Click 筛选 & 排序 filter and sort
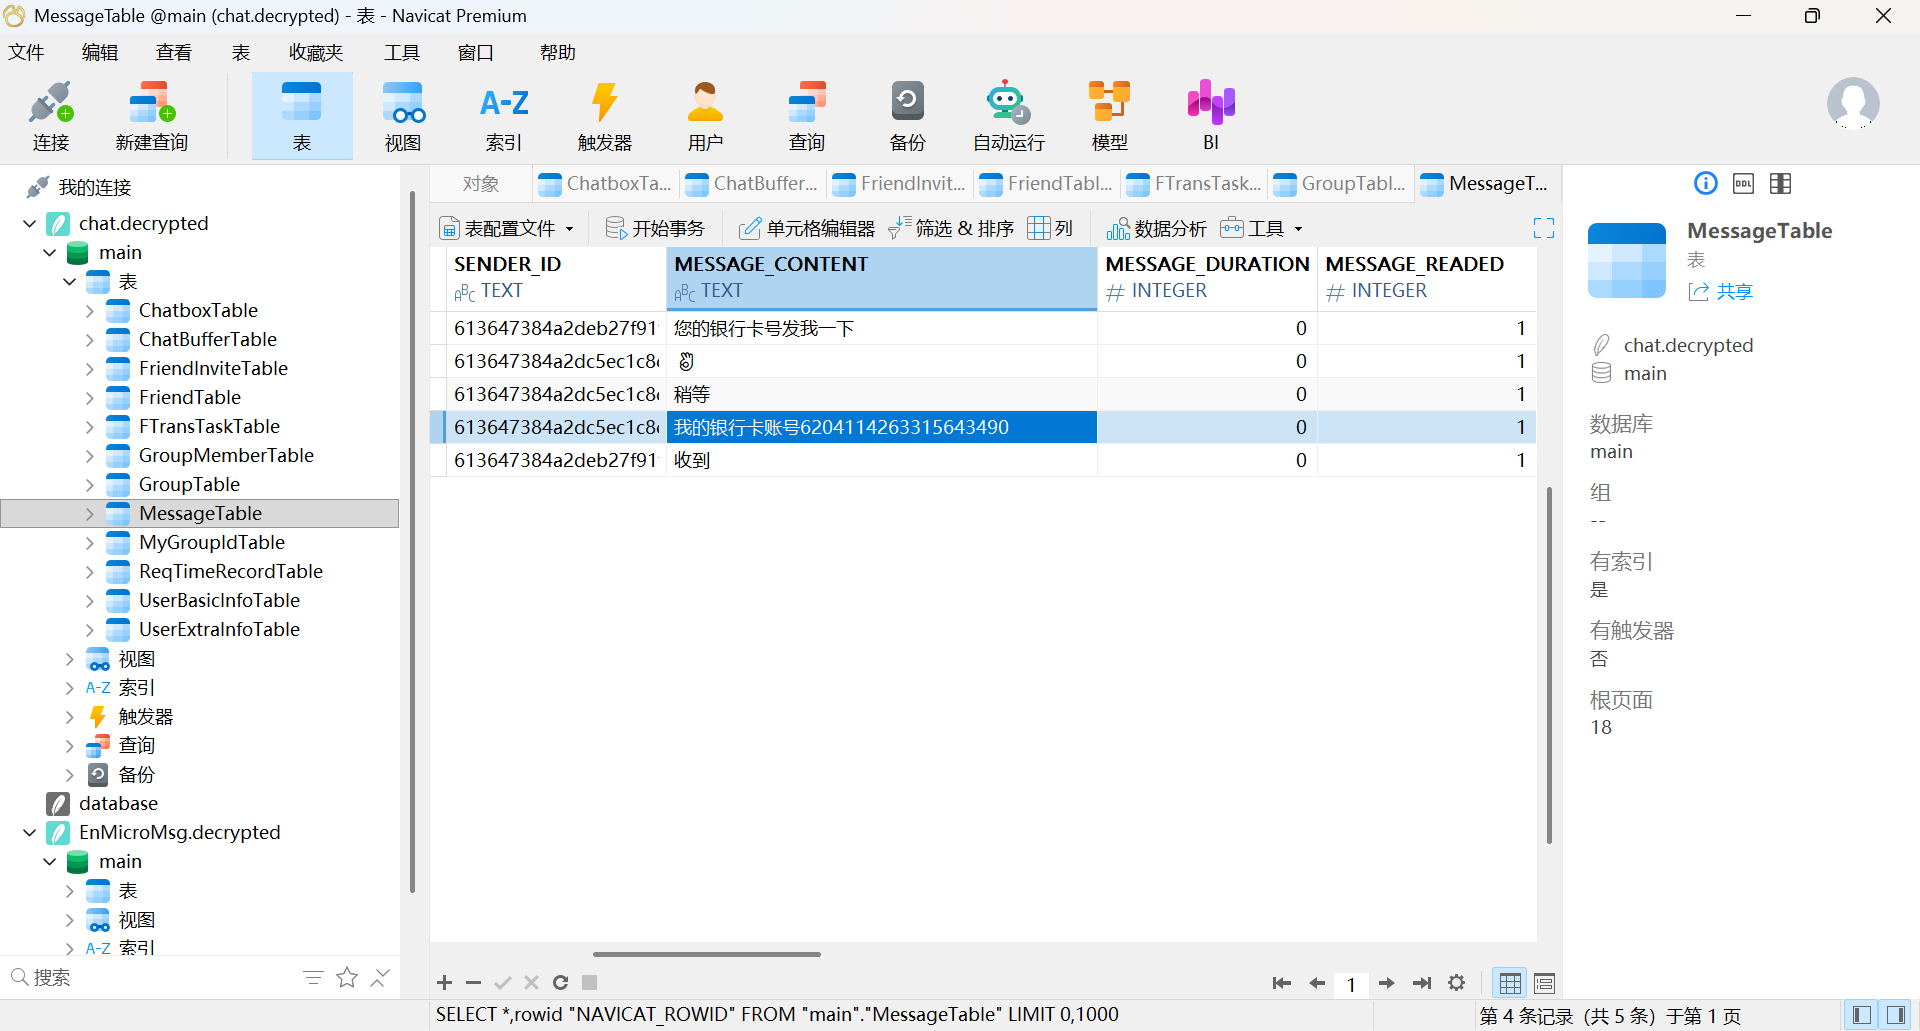The image size is (1920, 1031). tap(952, 229)
